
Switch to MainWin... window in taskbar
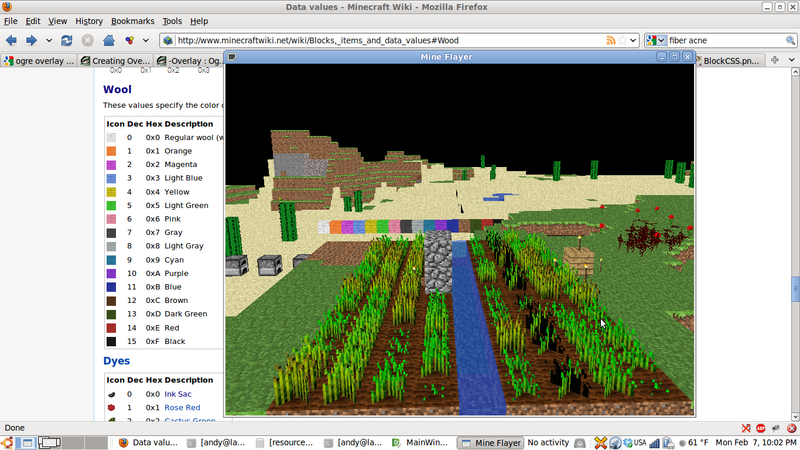(420, 442)
